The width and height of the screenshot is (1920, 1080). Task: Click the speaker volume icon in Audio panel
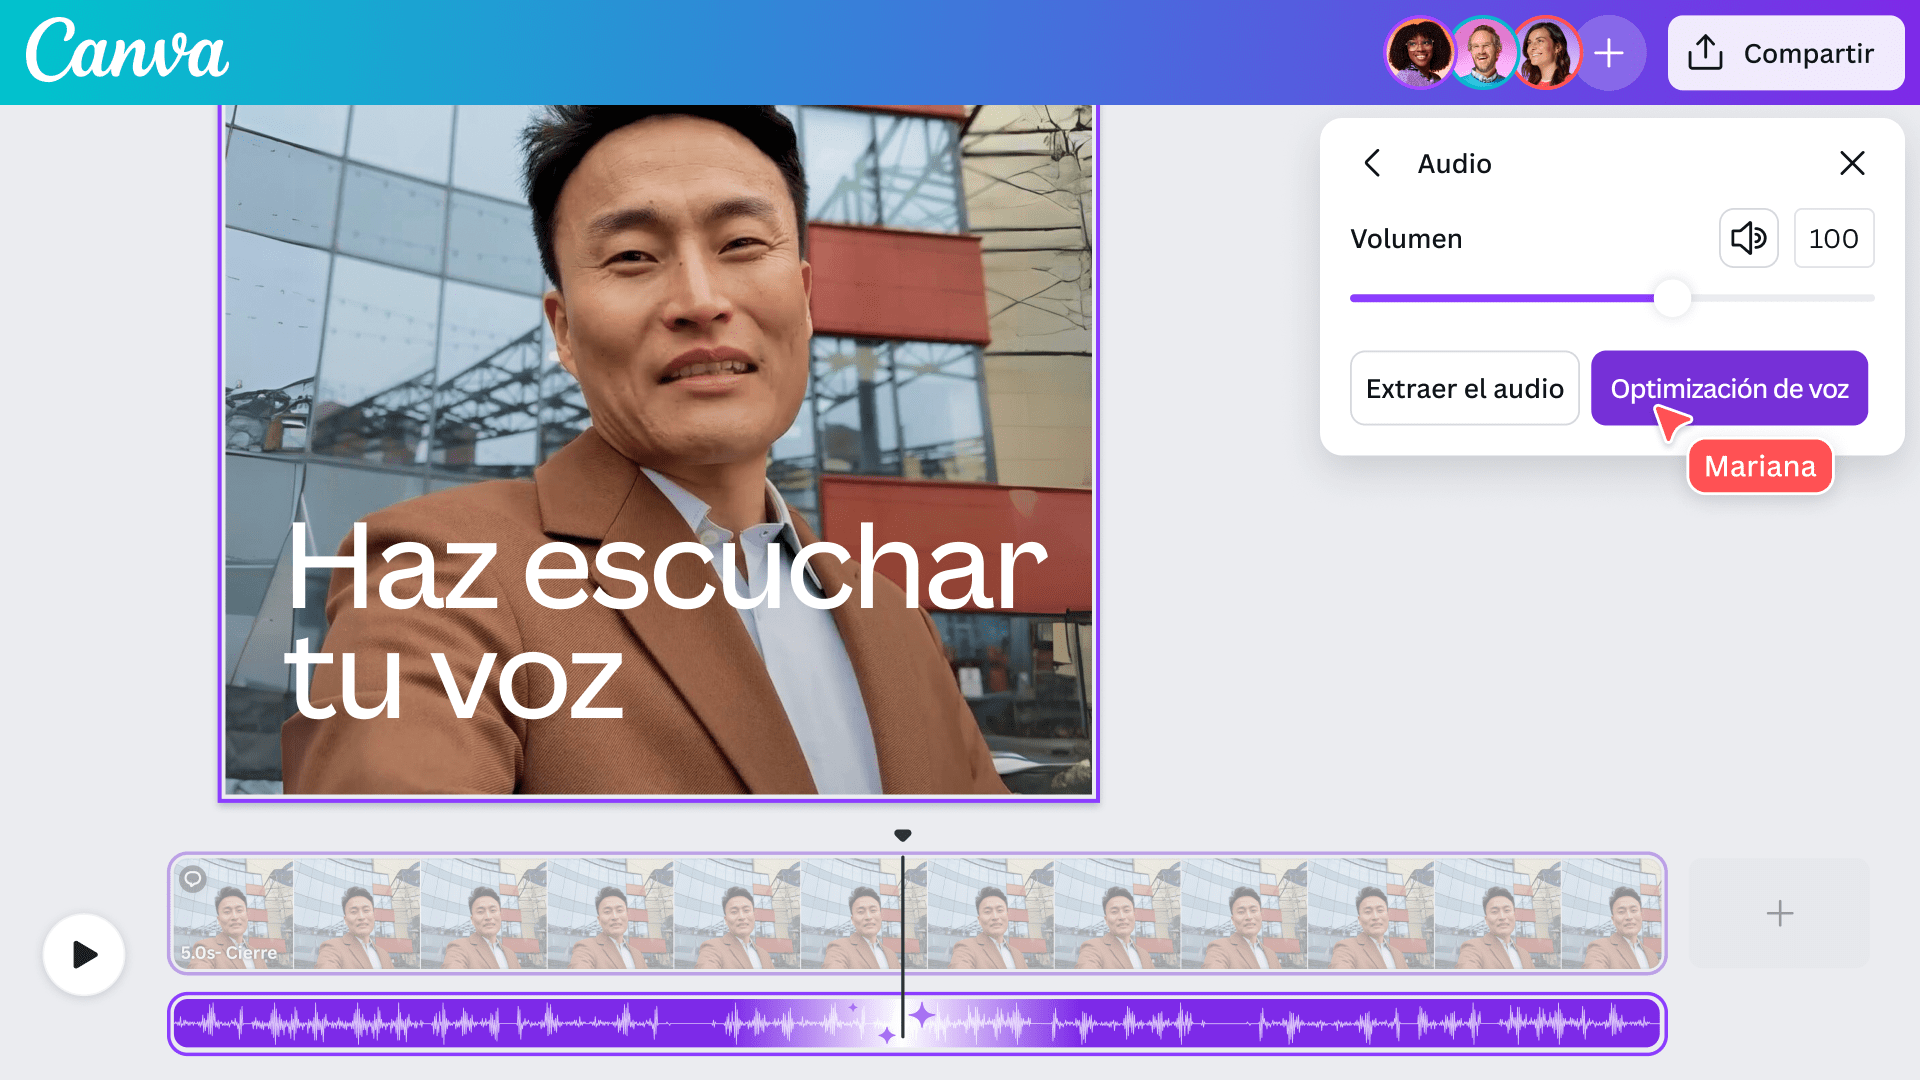point(1748,238)
